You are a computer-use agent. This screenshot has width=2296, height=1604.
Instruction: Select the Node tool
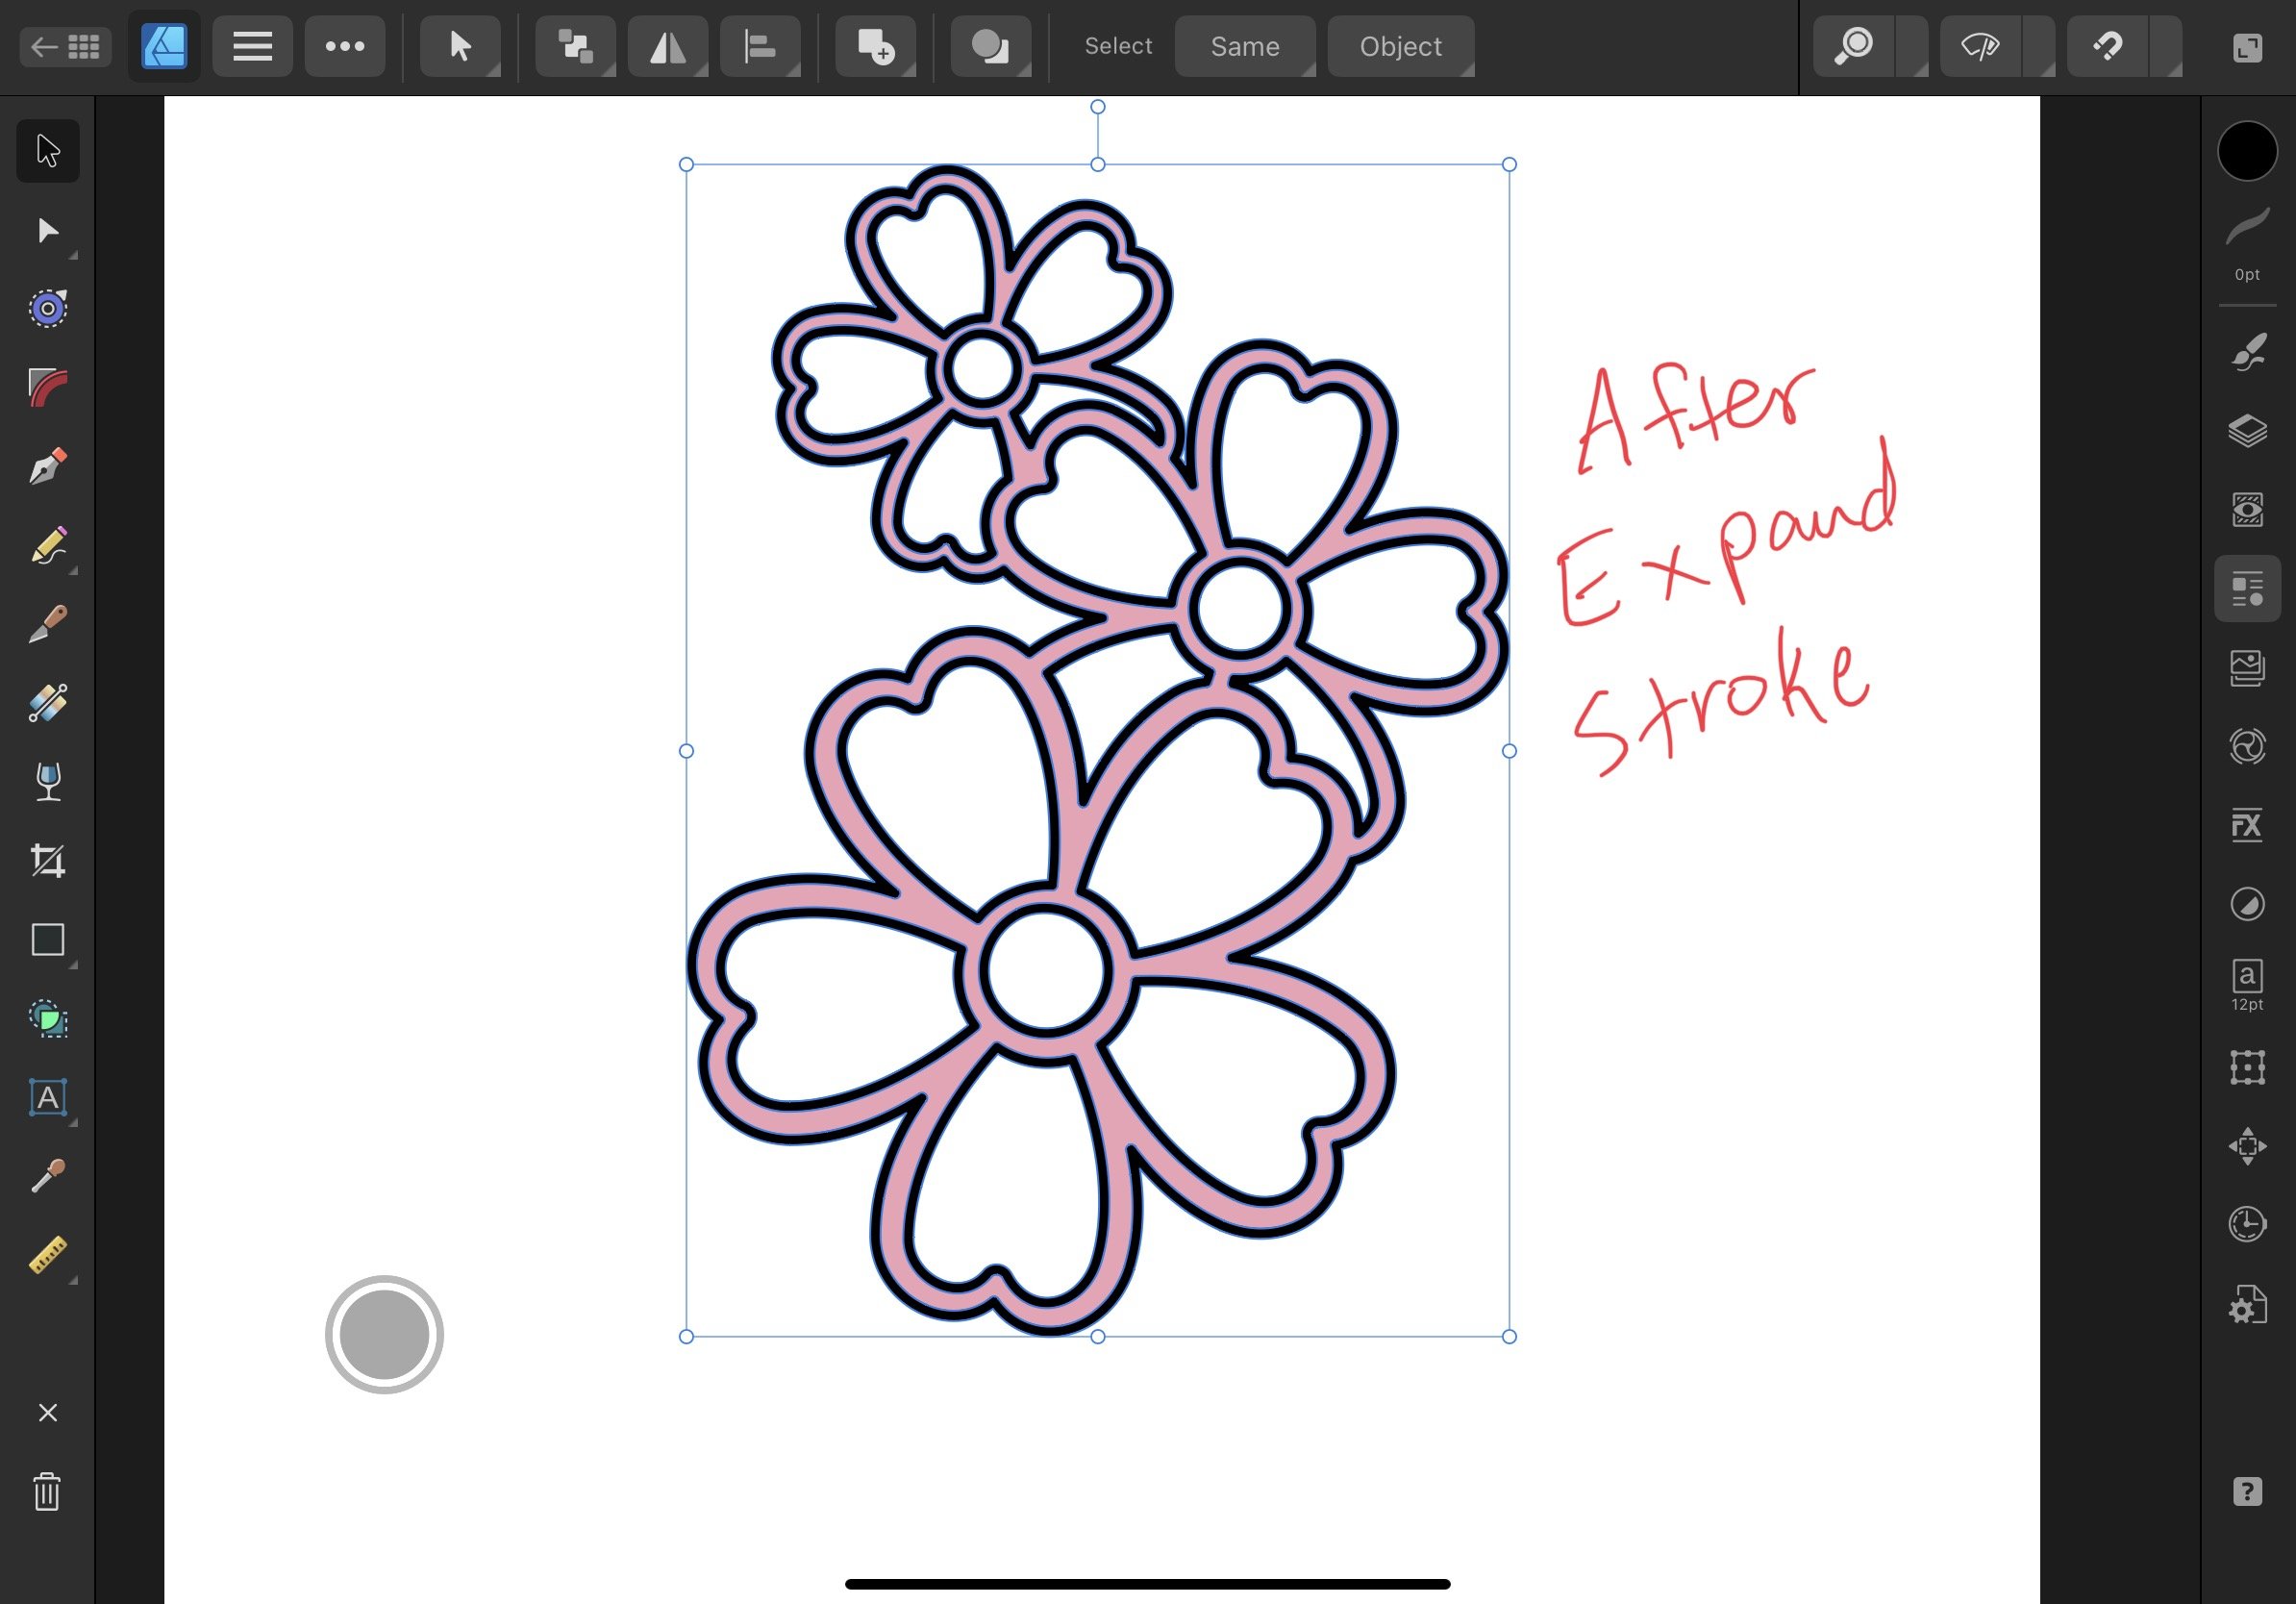pyautogui.click(x=47, y=231)
